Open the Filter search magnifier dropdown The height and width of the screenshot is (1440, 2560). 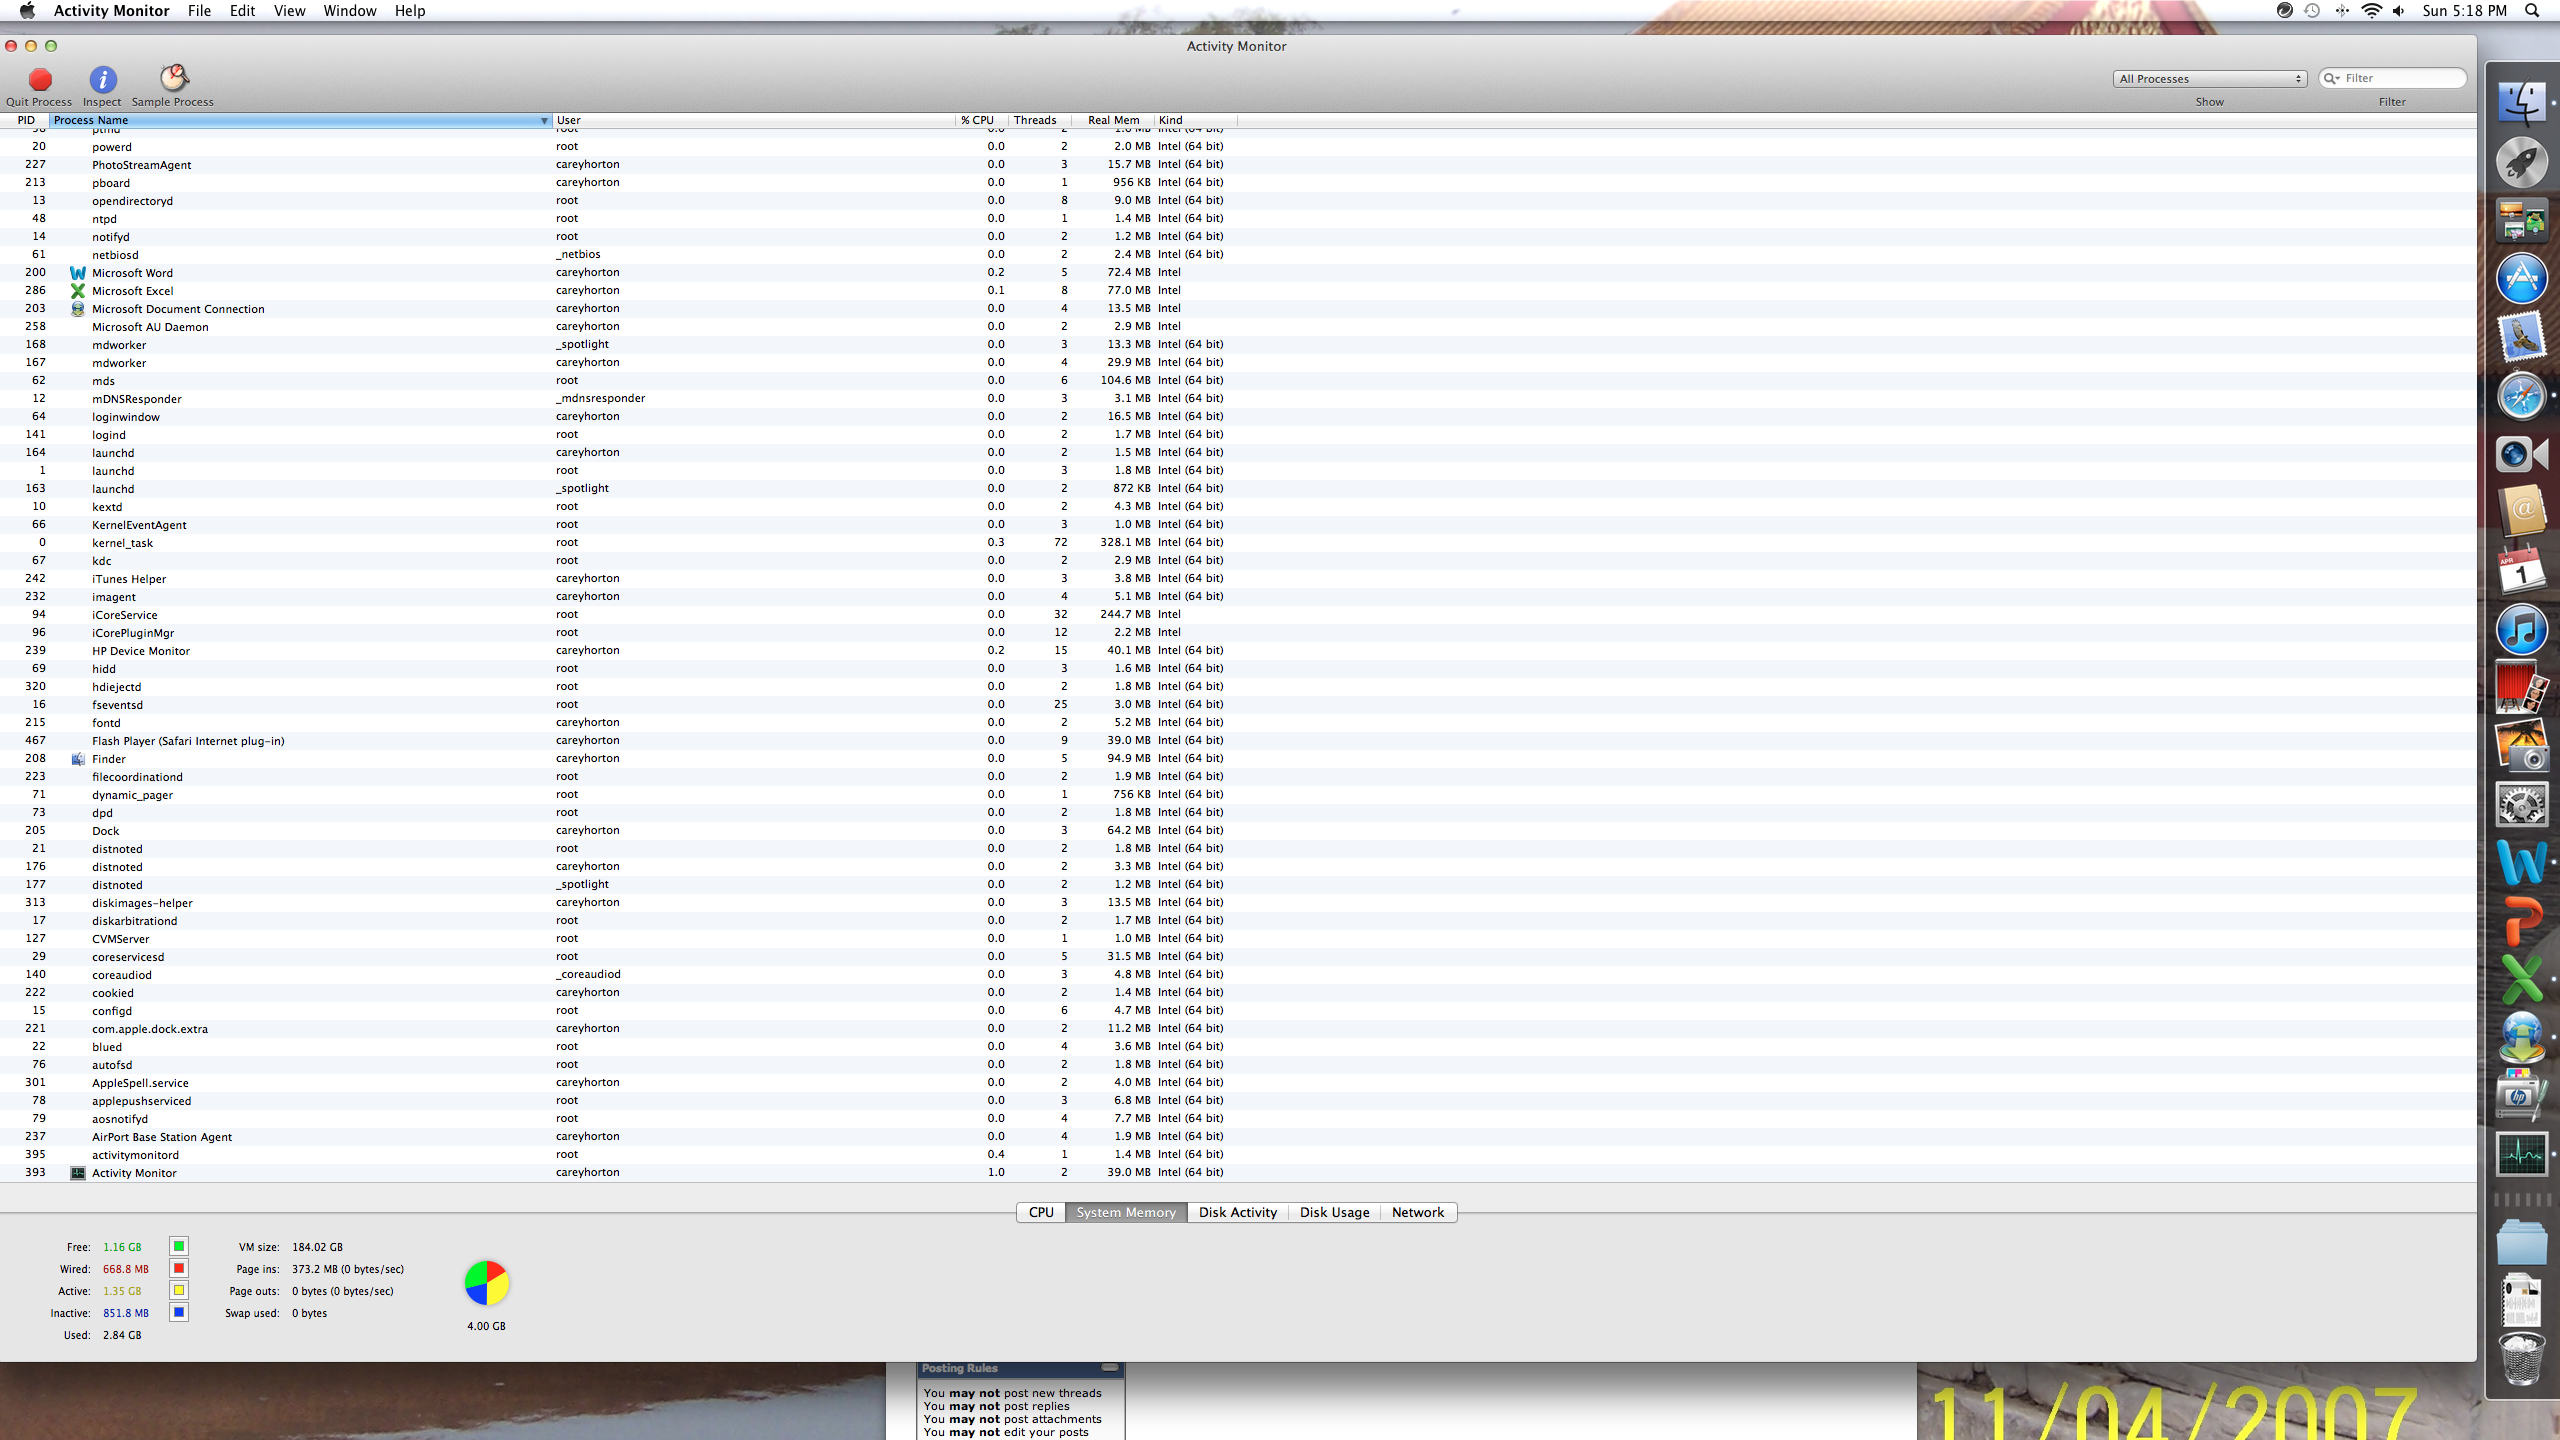2333,79
